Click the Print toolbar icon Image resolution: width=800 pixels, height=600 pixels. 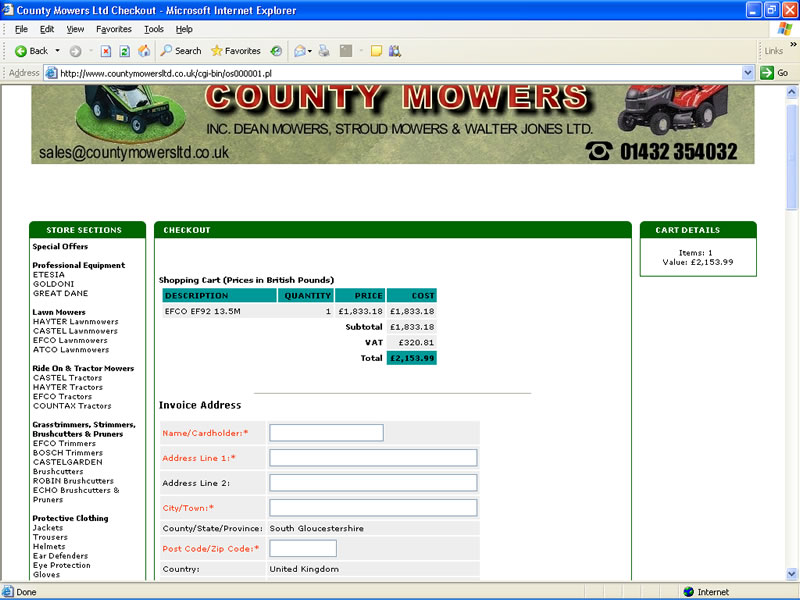point(324,51)
